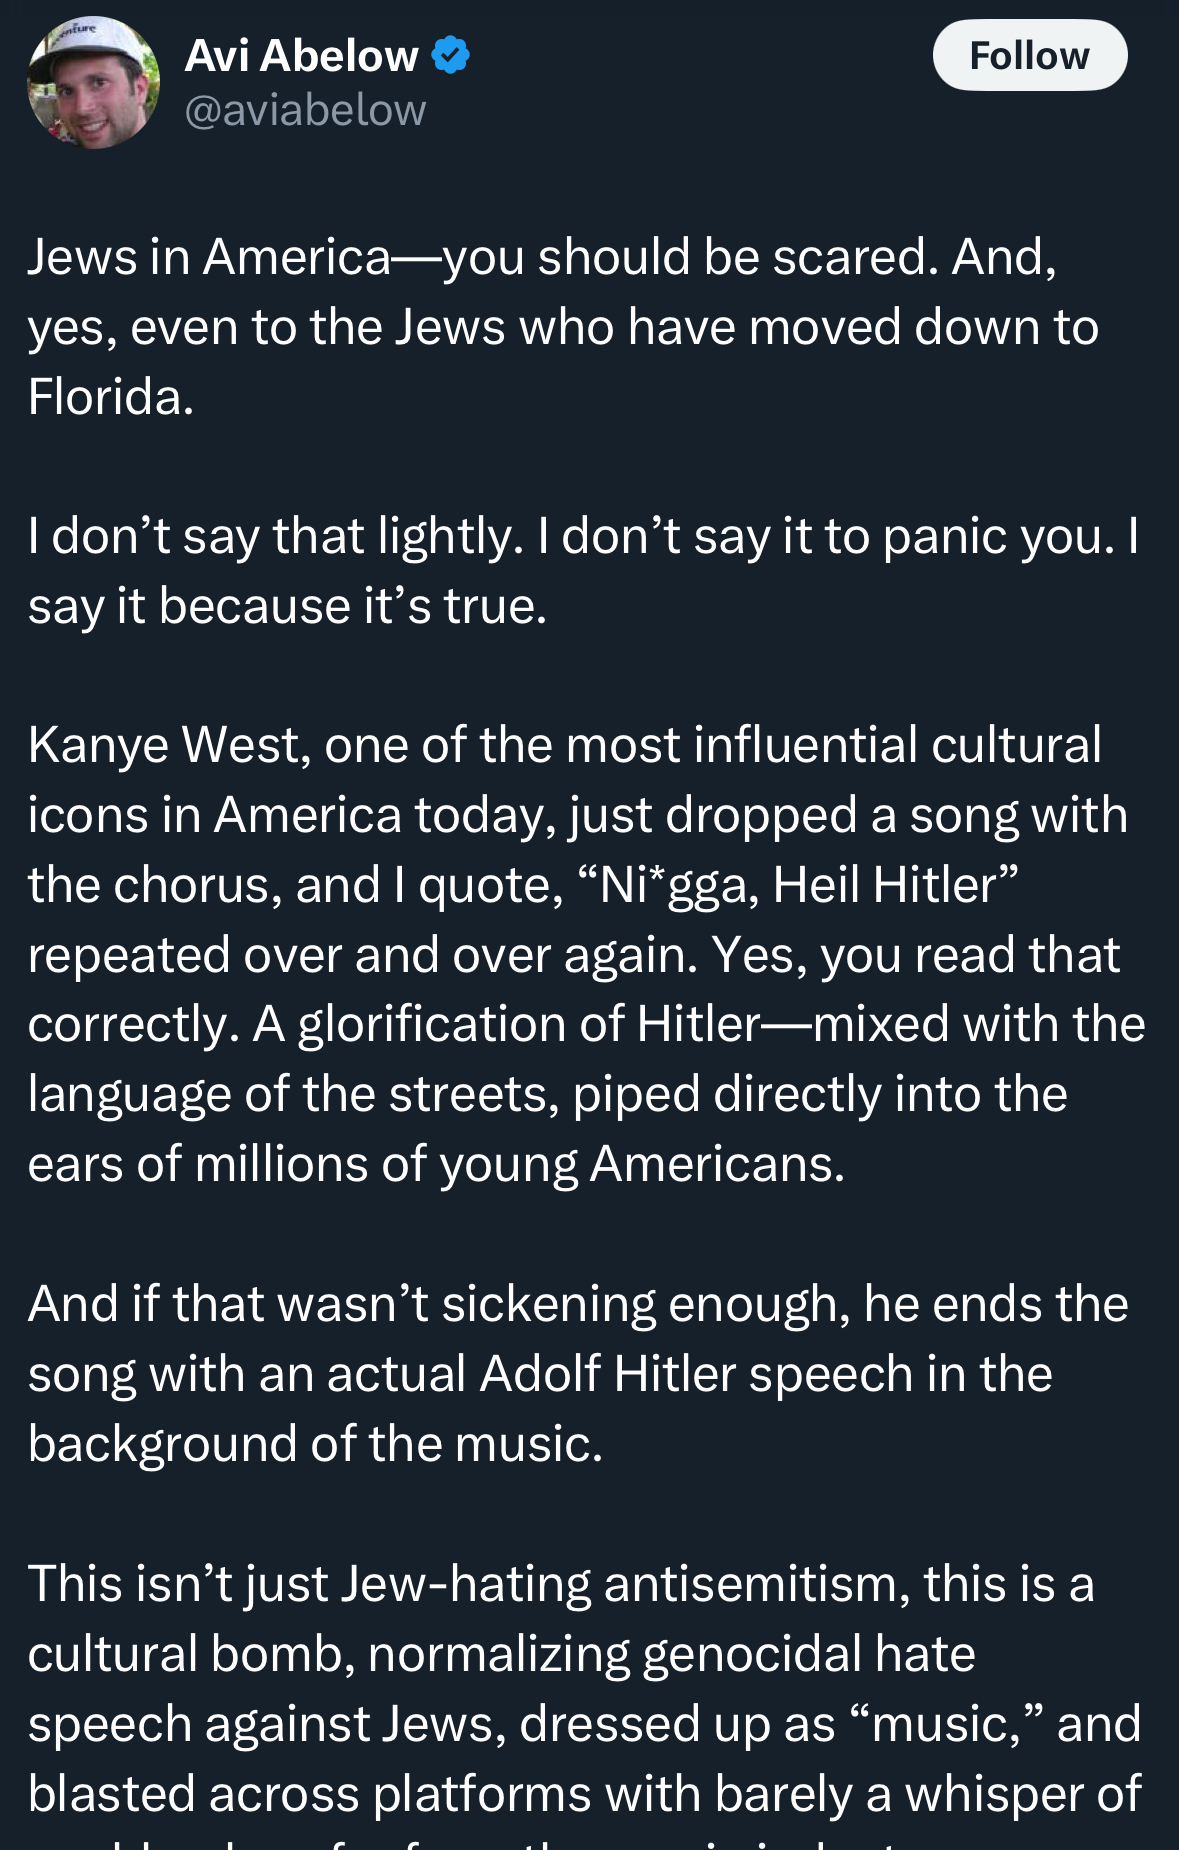The image size is (1179, 1850).
Task: Click the "Jews in America" opening paragraph
Action: point(563,327)
